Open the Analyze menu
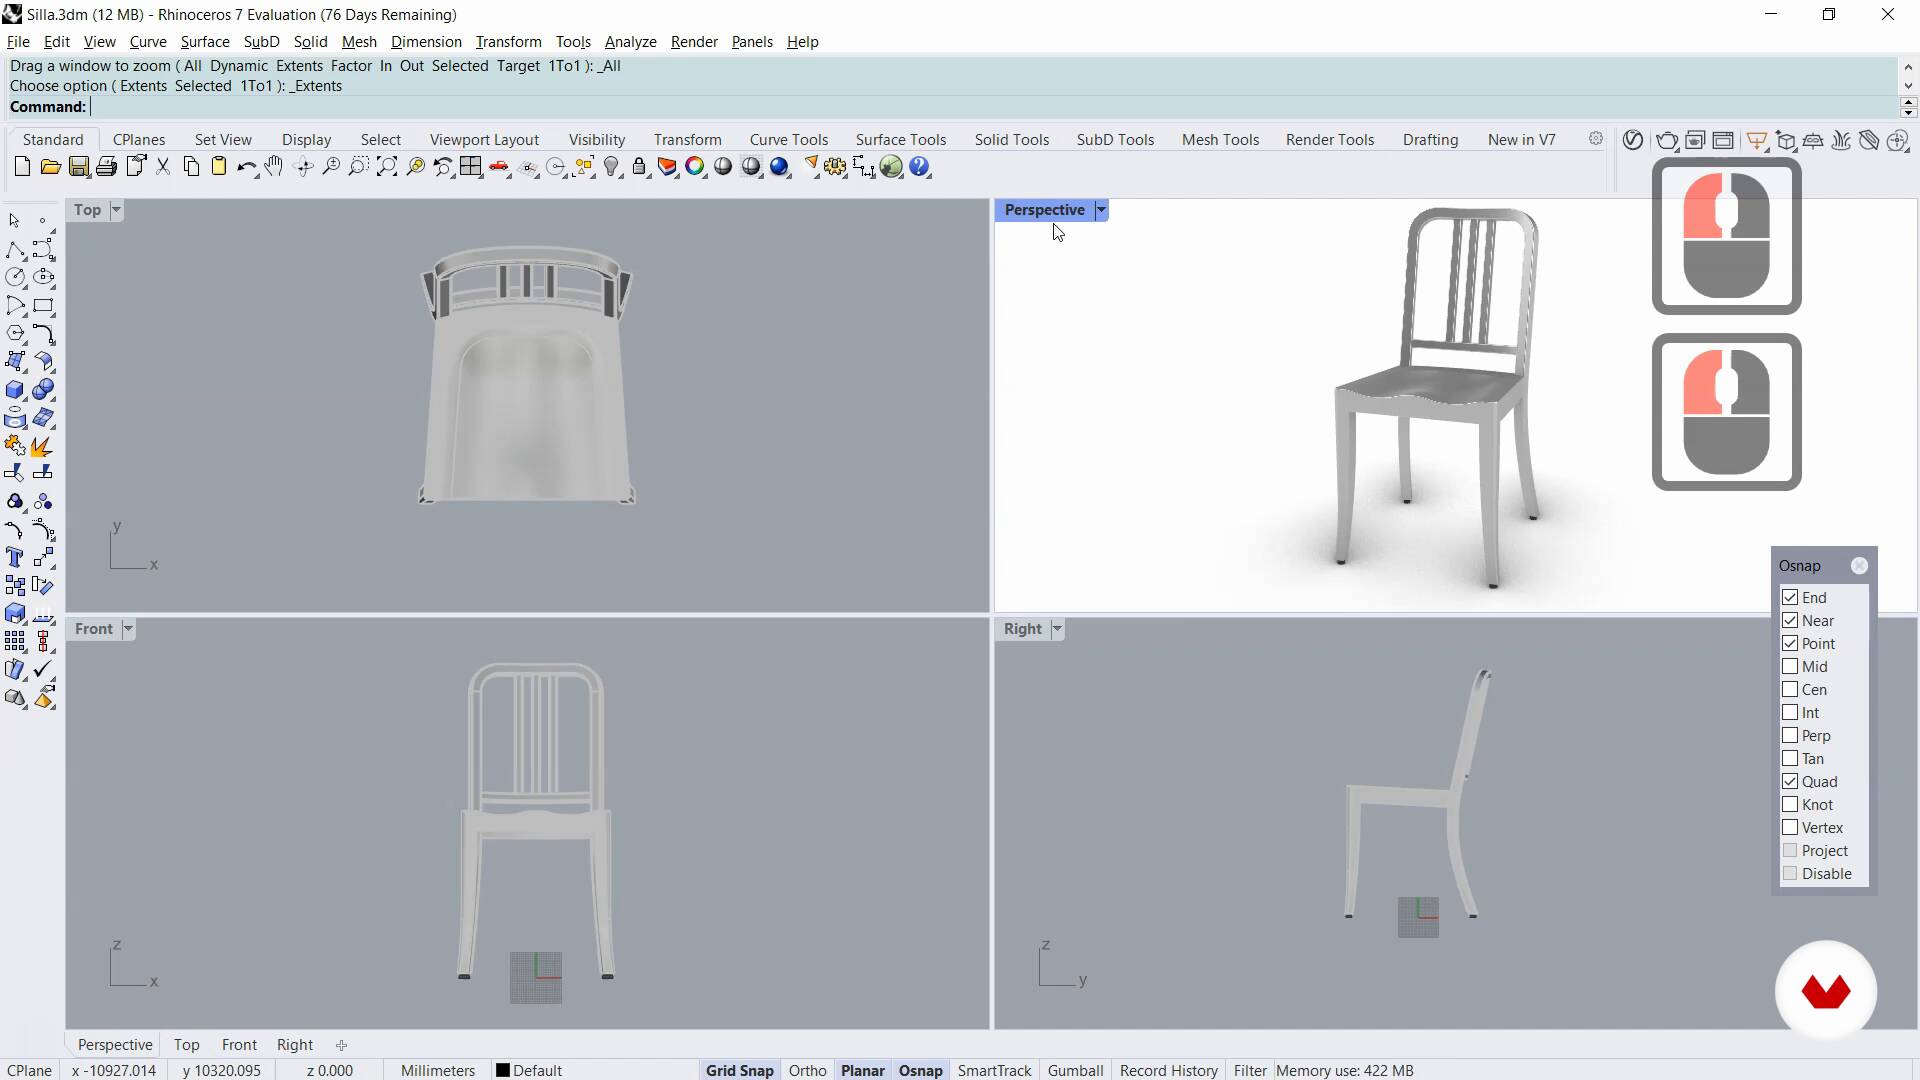This screenshot has height=1080, width=1920. (631, 42)
